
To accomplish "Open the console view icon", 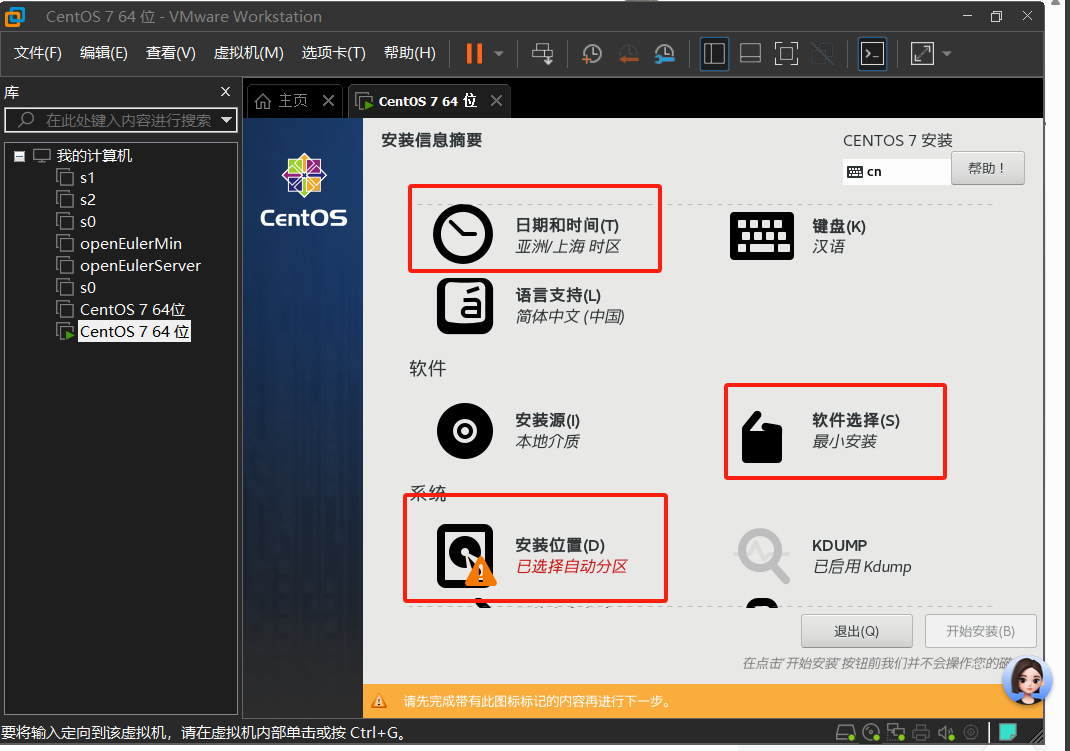I will point(872,54).
